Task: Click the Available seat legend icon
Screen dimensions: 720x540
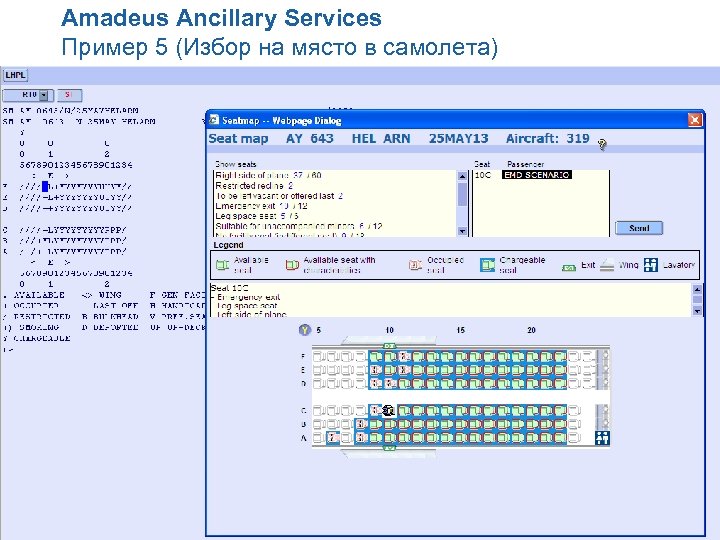Action: 223,265
